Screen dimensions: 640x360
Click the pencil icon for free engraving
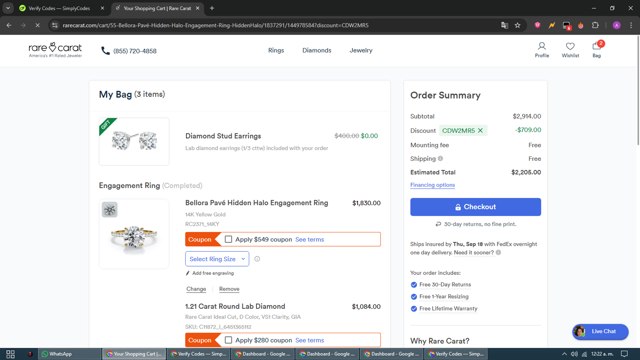(187, 273)
